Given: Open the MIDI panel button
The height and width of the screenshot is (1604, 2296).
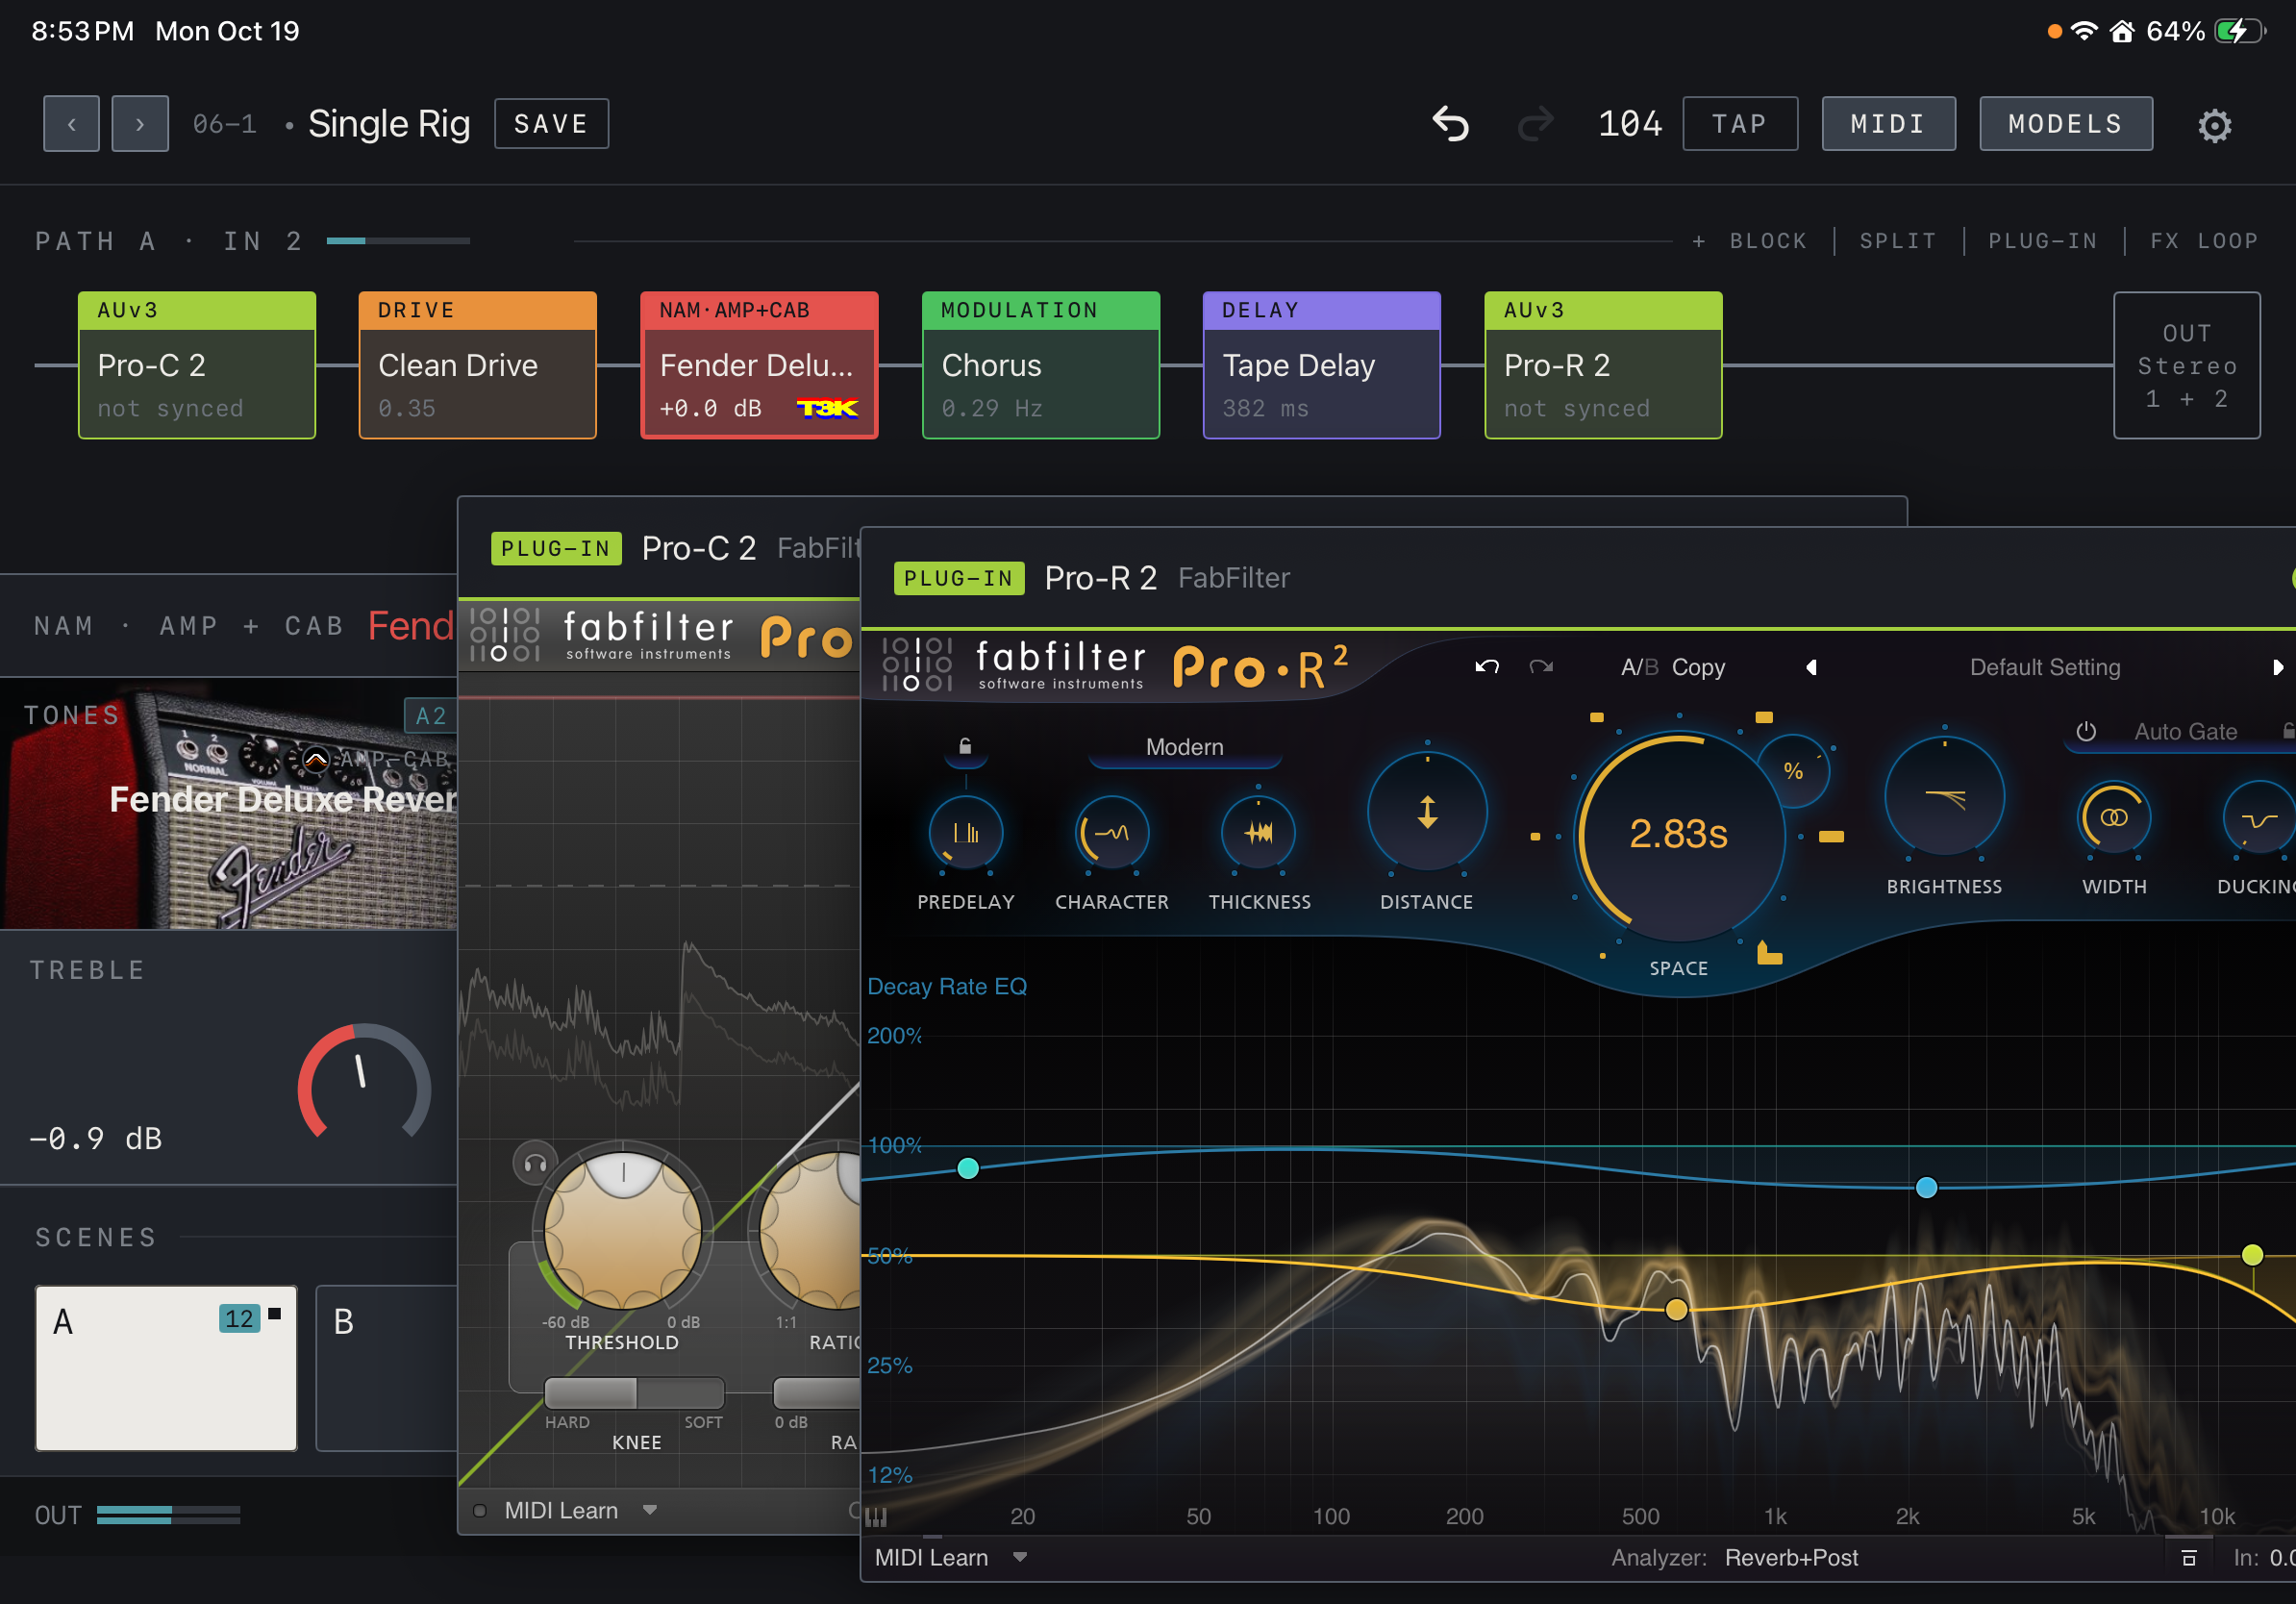Looking at the screenshot, I should coord(1888,124).
